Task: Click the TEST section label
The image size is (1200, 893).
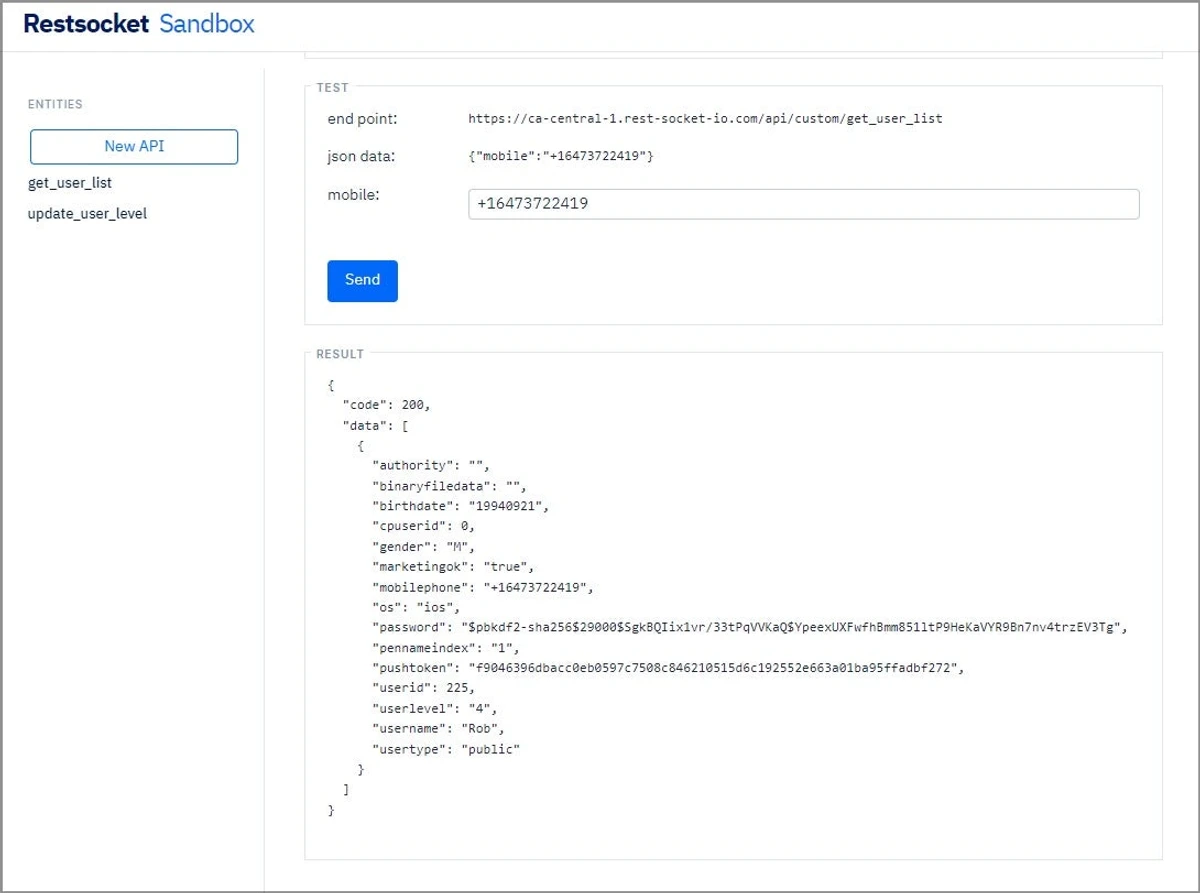Action: point(333,88)
